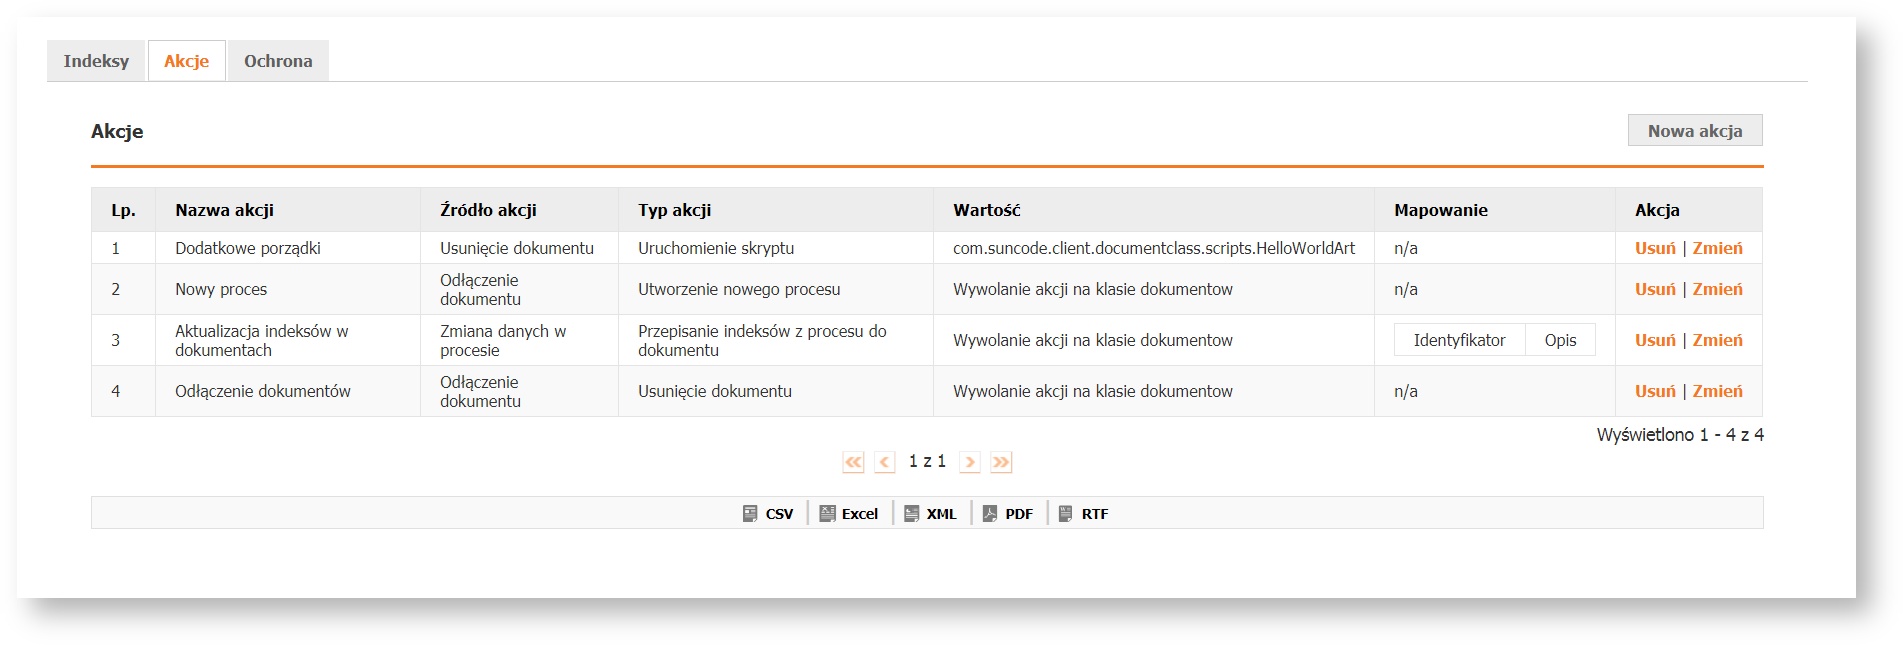Delete the Dodatkowe porządki action
1904x646 pixels.
click(x=1654, y=248)
